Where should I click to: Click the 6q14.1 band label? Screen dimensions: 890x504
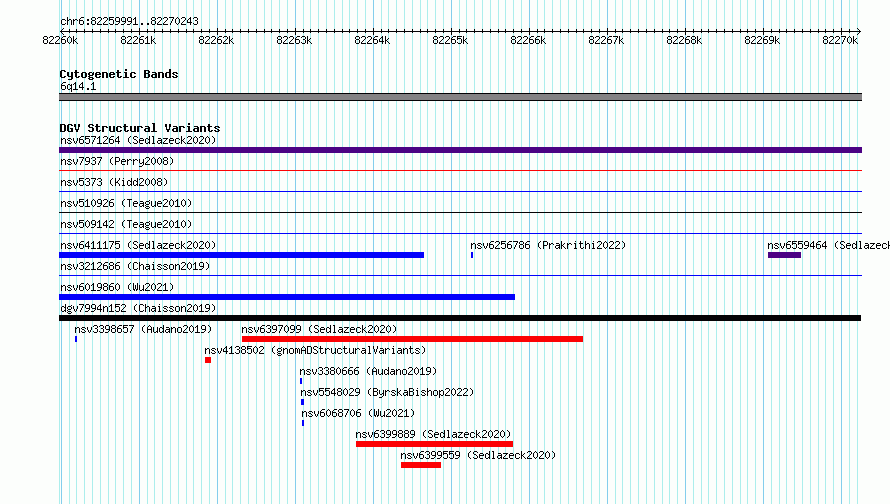tap(78, 86)
